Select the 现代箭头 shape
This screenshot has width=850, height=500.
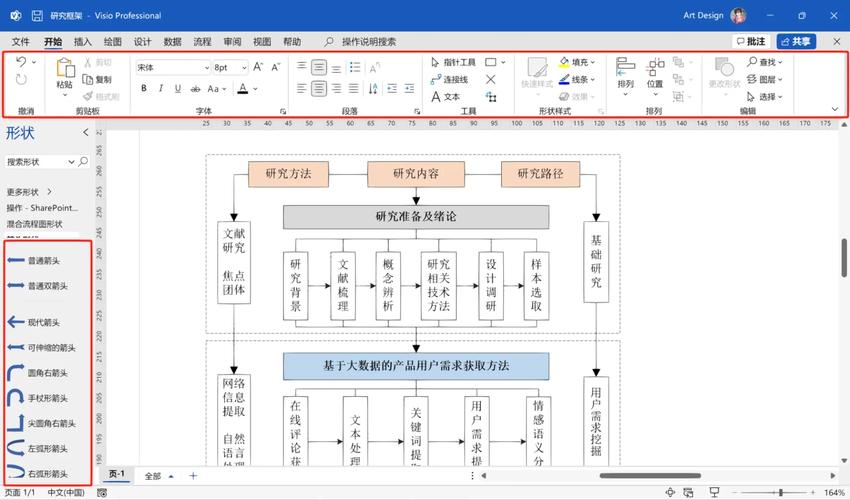coord(34,322)
